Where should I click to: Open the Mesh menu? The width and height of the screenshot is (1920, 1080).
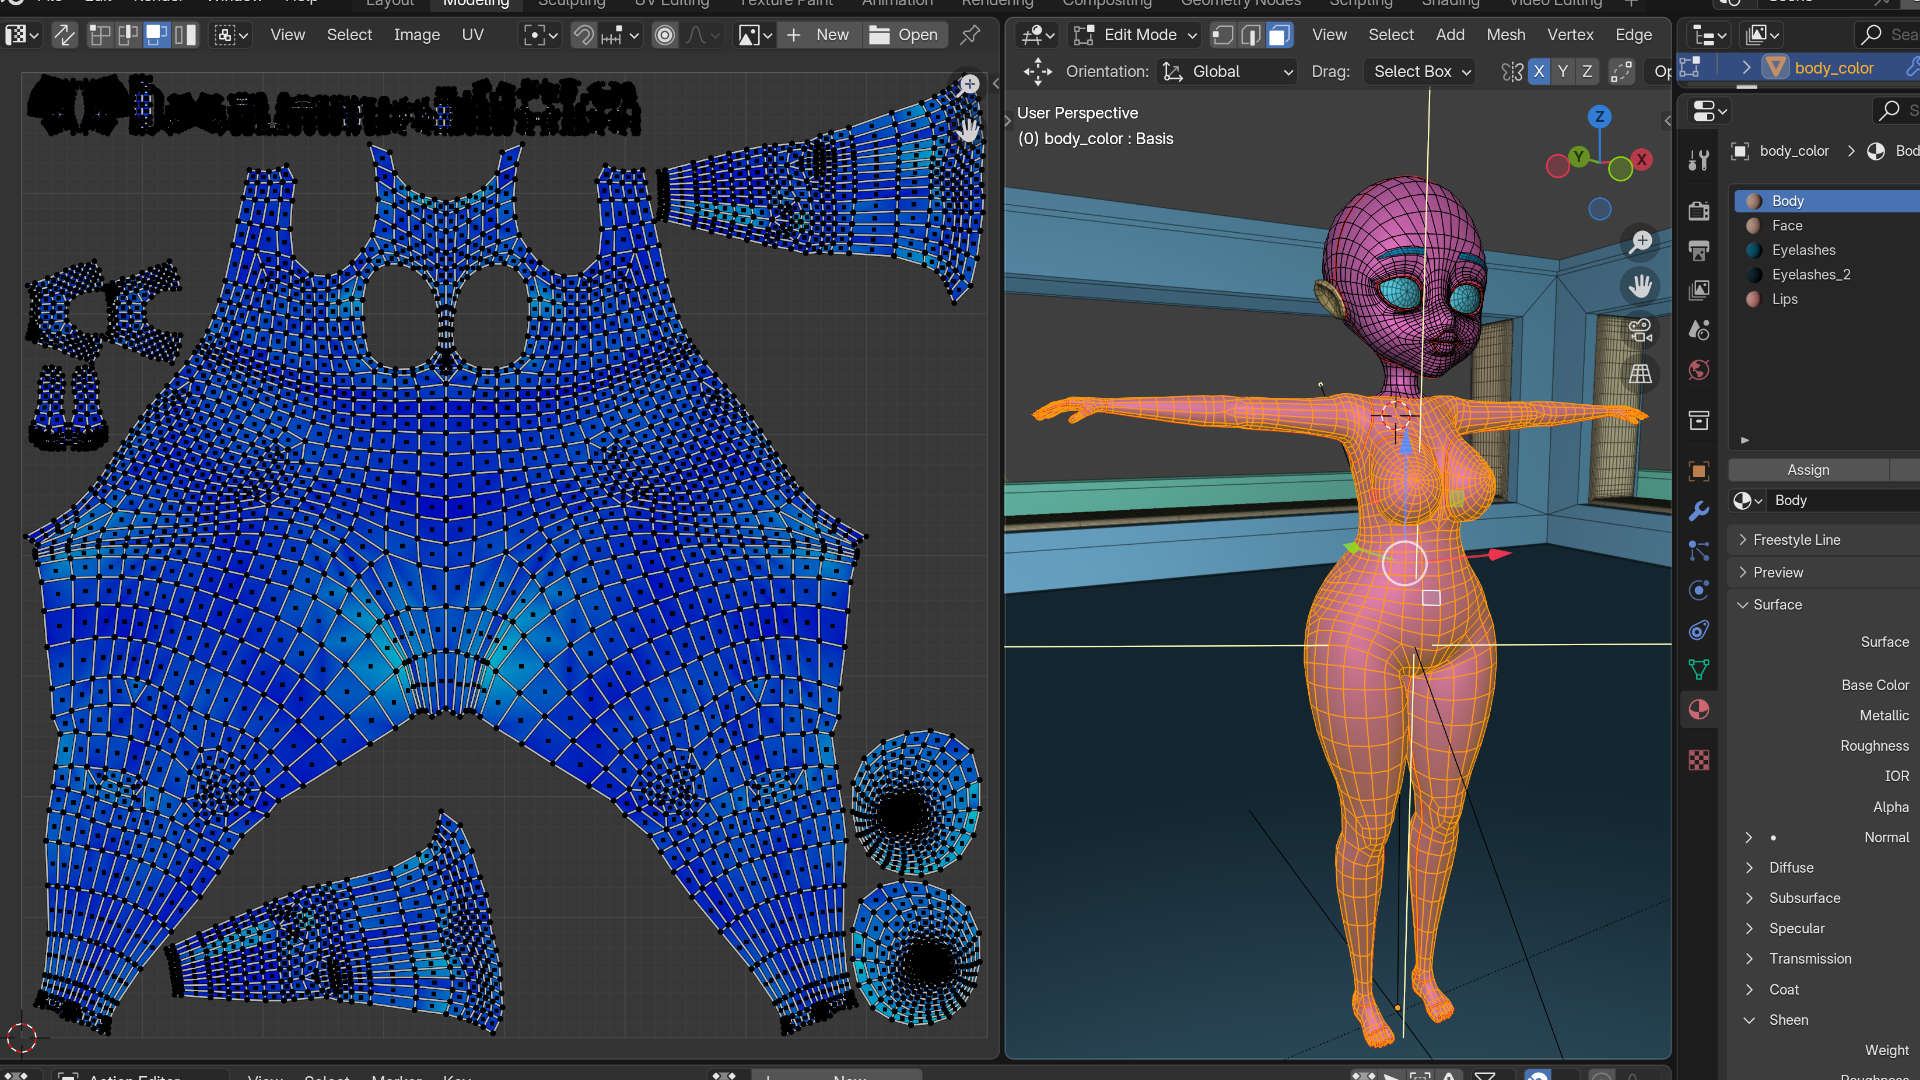tap(1505, 35)
